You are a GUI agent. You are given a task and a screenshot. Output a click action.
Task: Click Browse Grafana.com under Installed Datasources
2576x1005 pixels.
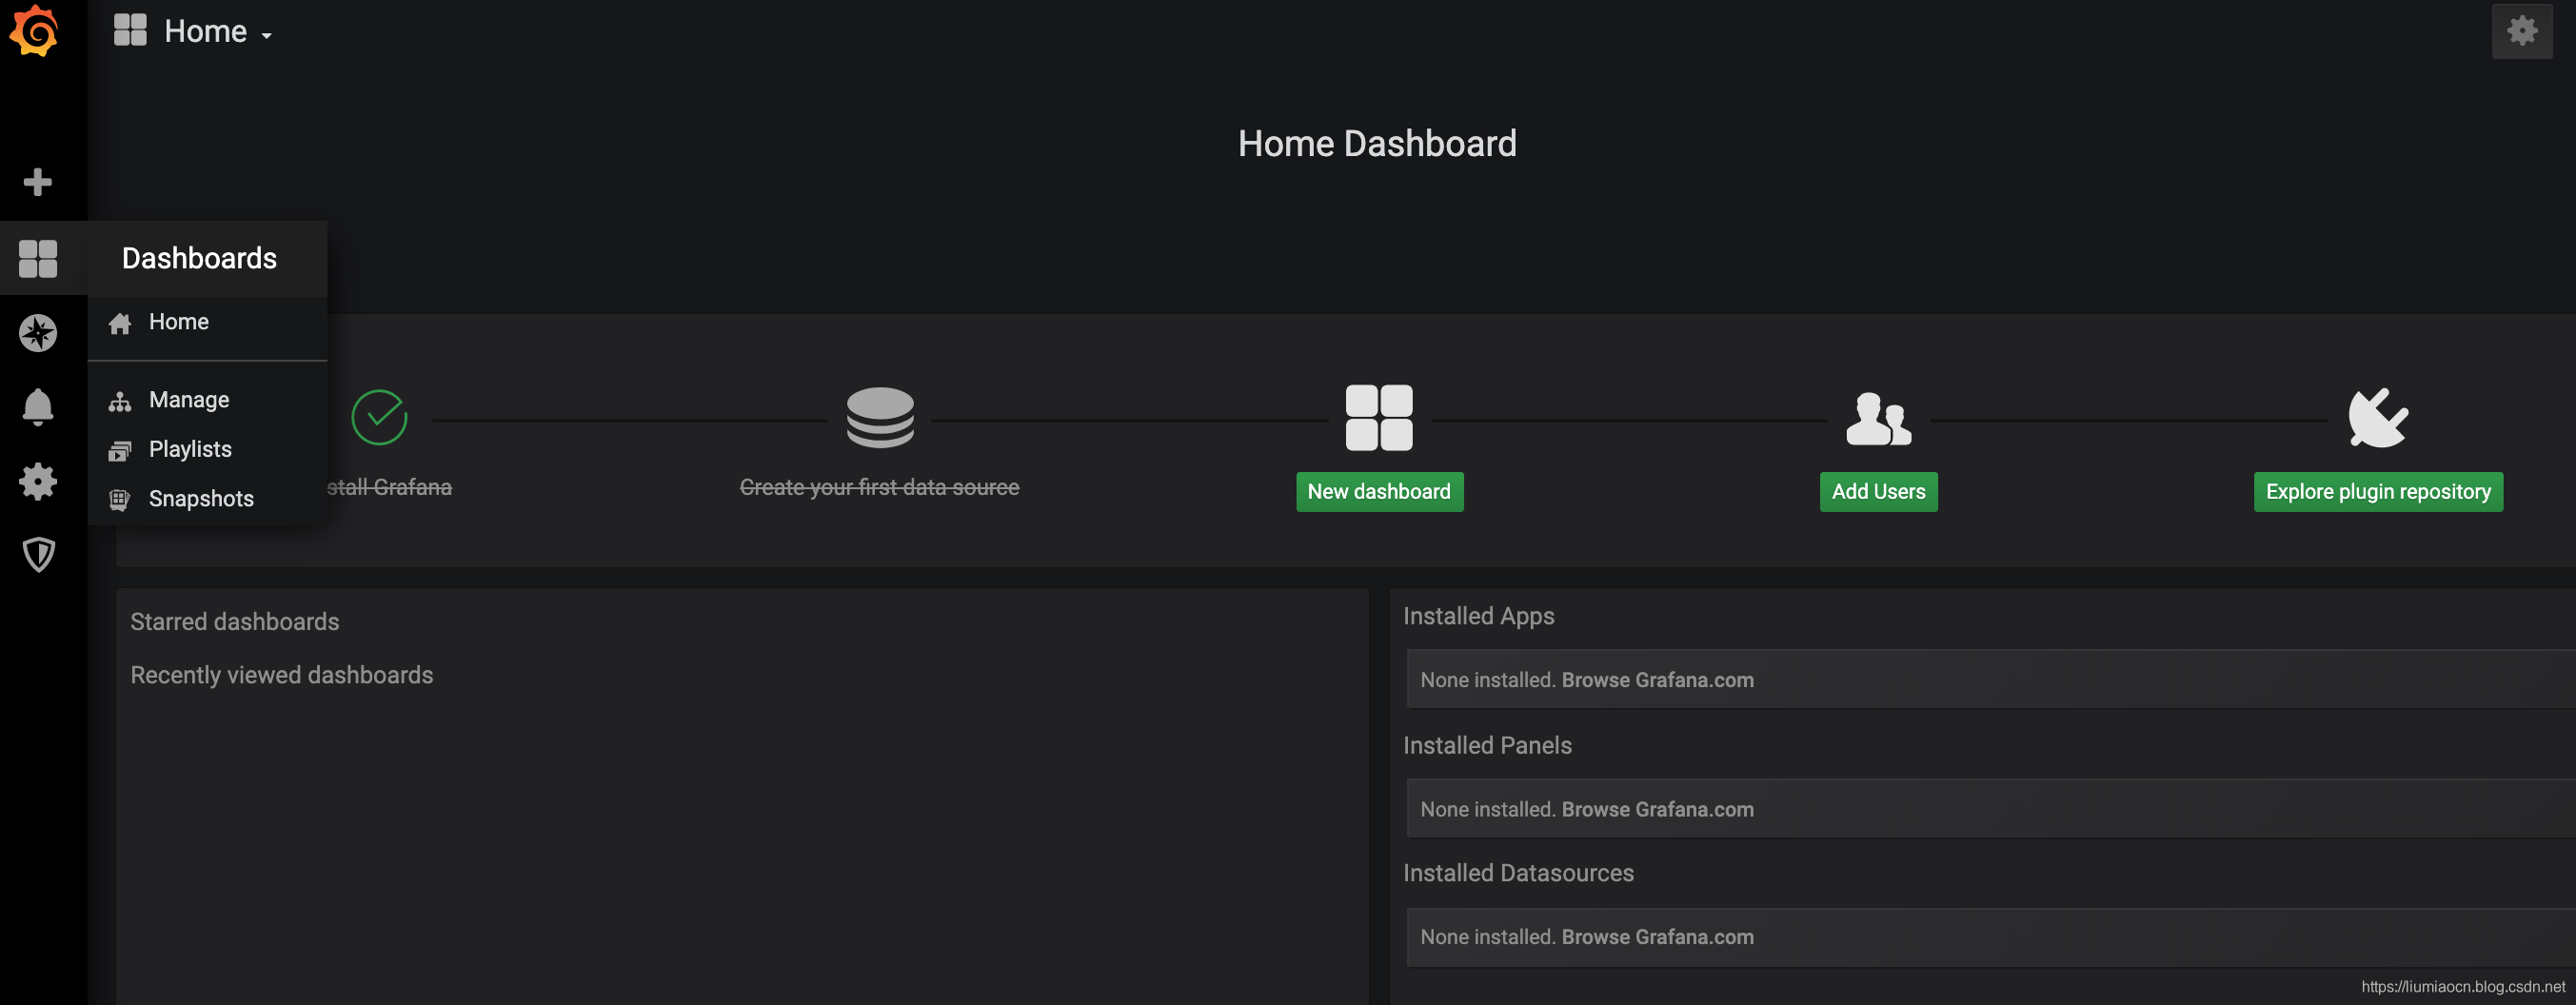[x=1657, y=937]
